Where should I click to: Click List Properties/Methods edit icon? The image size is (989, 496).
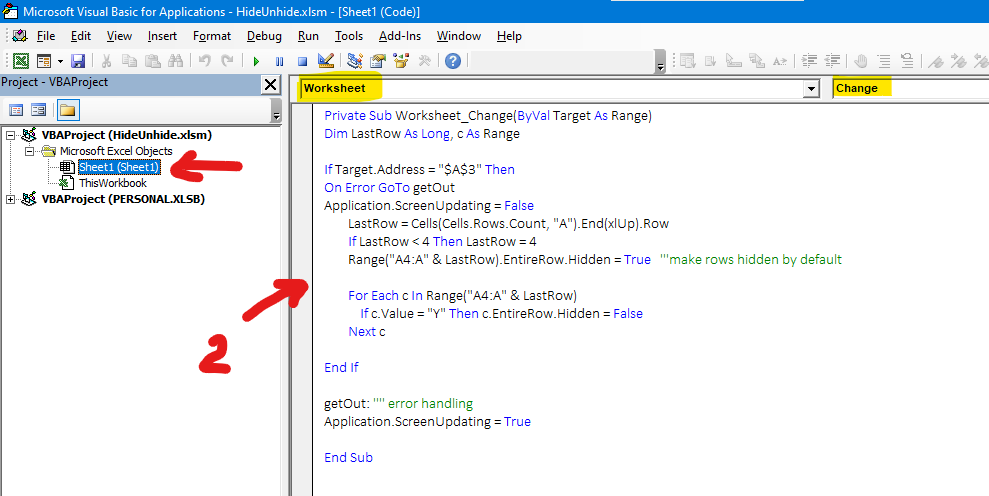pos(688,61)
